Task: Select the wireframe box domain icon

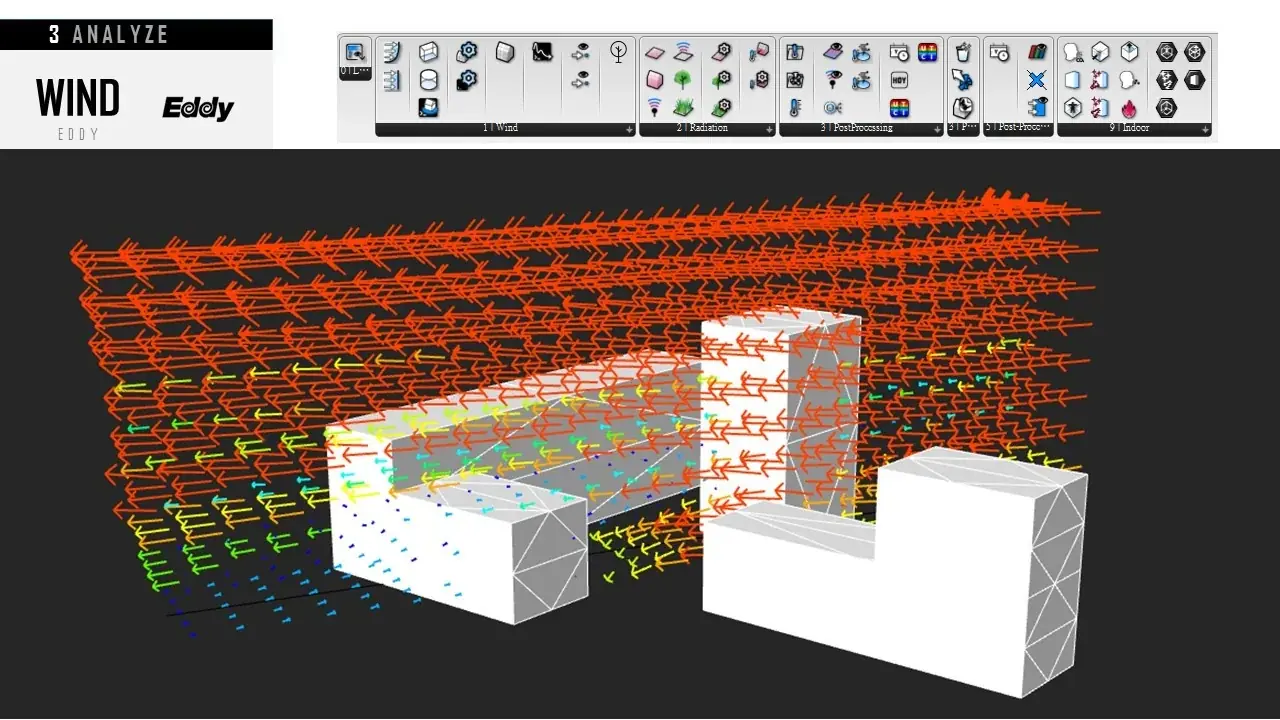Action: 429,52
